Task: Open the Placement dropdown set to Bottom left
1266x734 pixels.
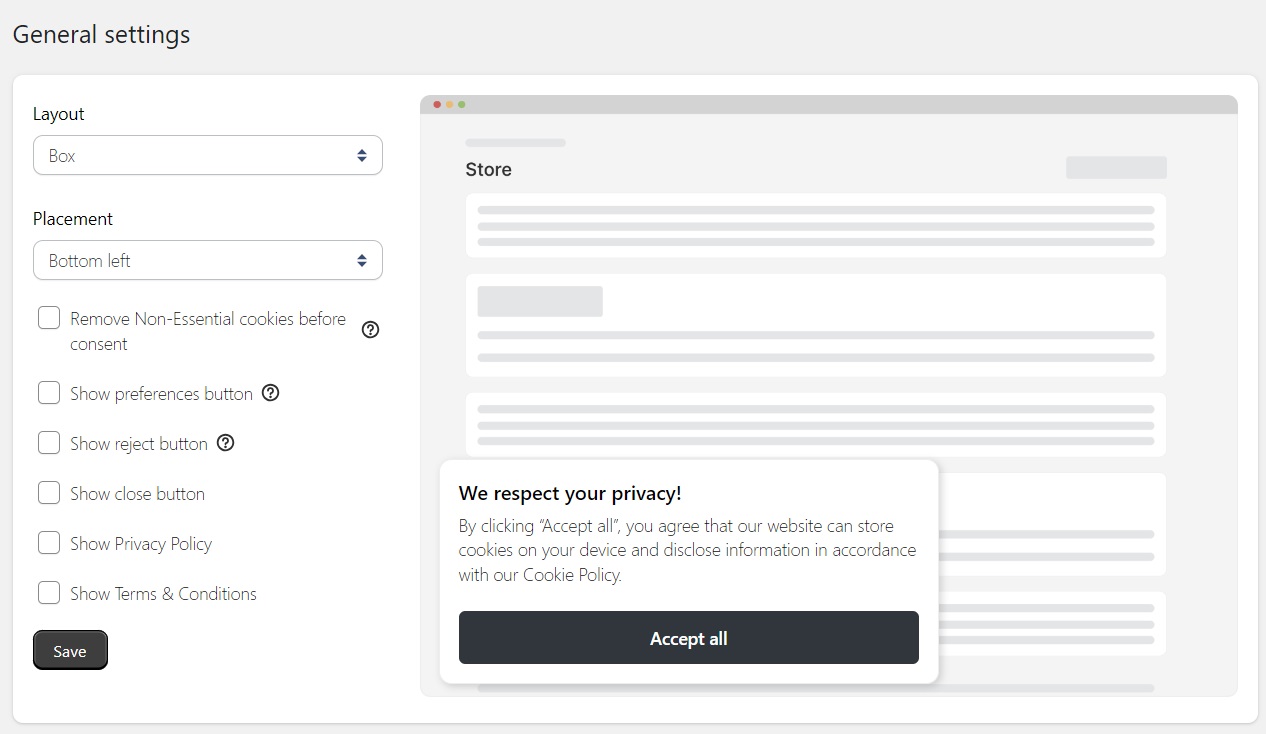Action: click(x=207, y=260)
